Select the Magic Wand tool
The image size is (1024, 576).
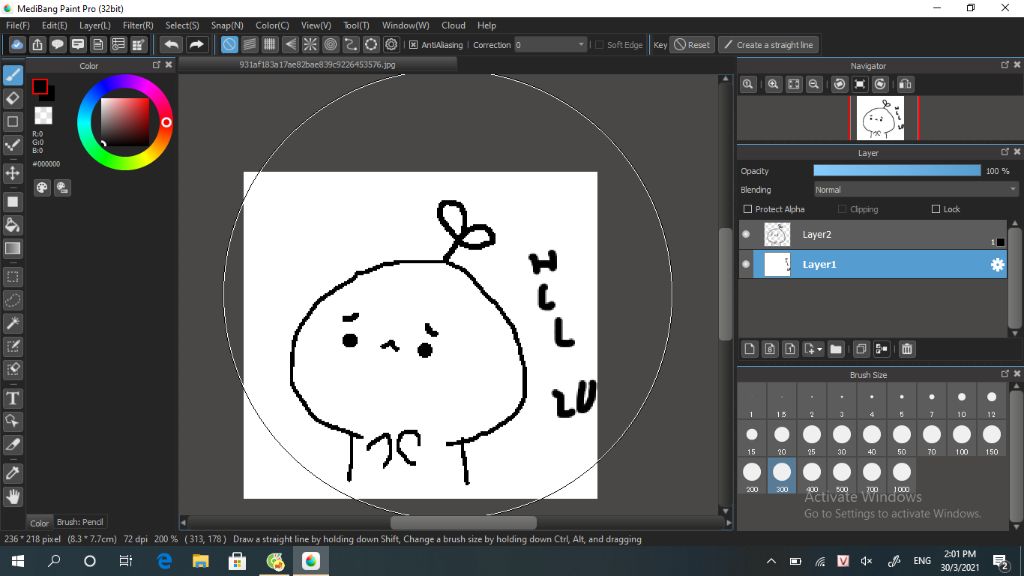click(x=12, y=323)
